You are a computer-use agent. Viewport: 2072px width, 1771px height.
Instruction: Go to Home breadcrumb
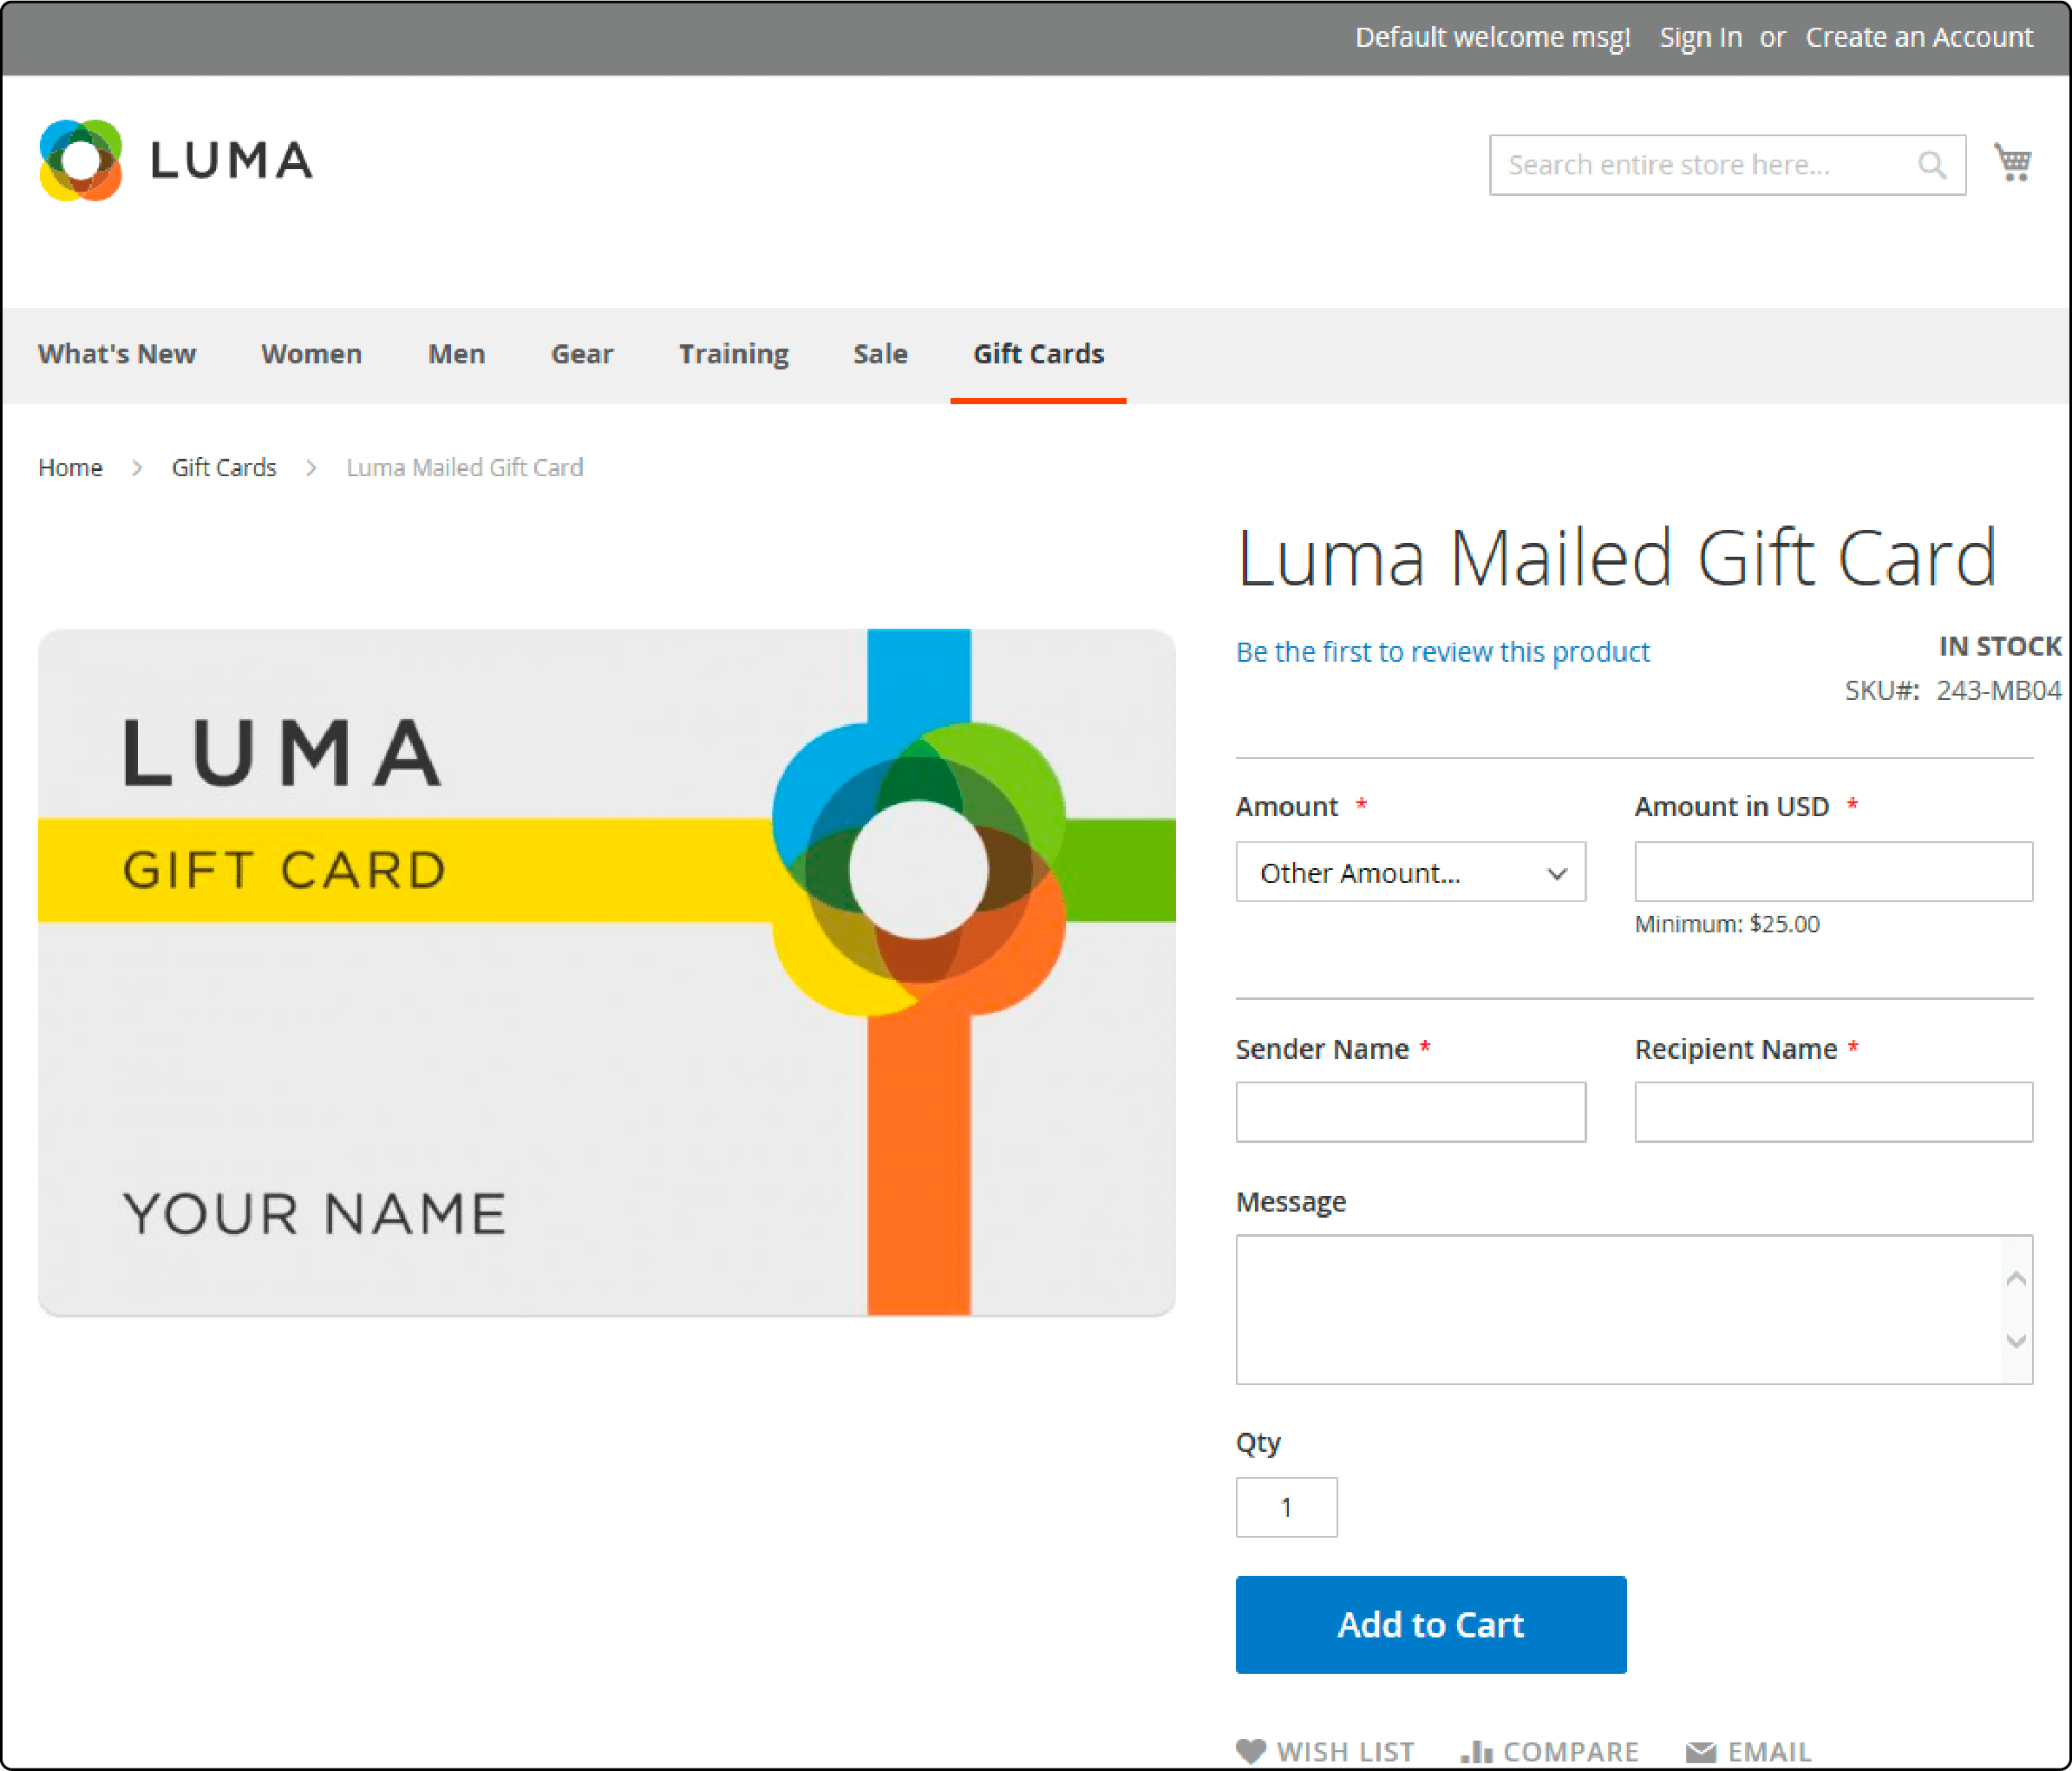pyautogui.click(x=70, y=467)
